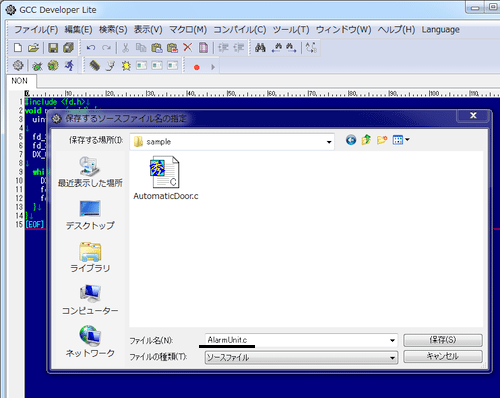
Task: Click the Find Next binoculars icon
Action: coord(291,48)
